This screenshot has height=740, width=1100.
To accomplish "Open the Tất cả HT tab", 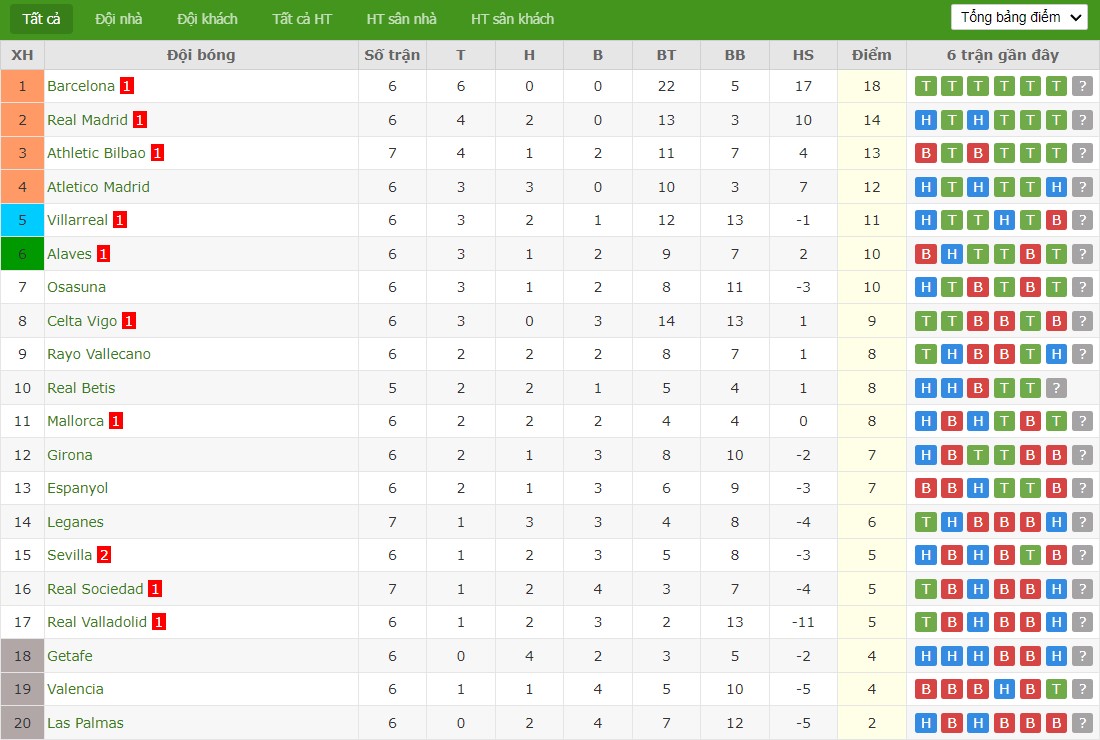I will [302, 19].
